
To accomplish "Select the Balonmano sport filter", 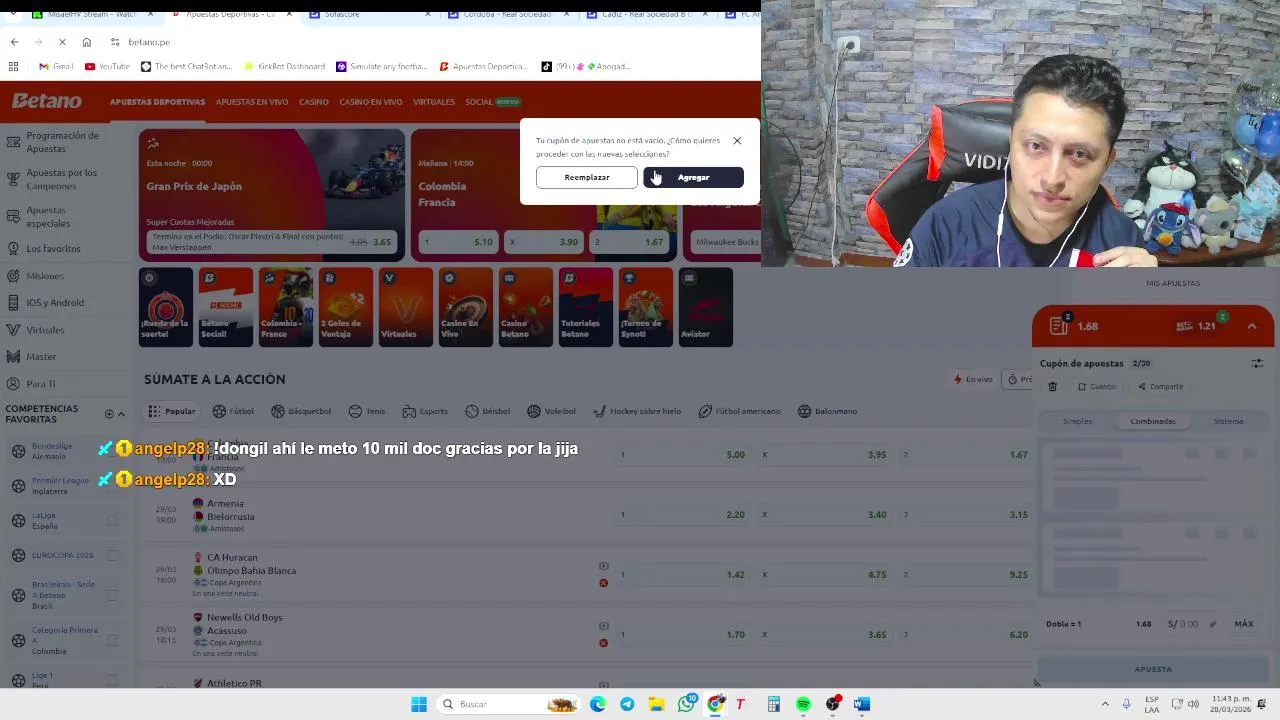I will 828,411.
